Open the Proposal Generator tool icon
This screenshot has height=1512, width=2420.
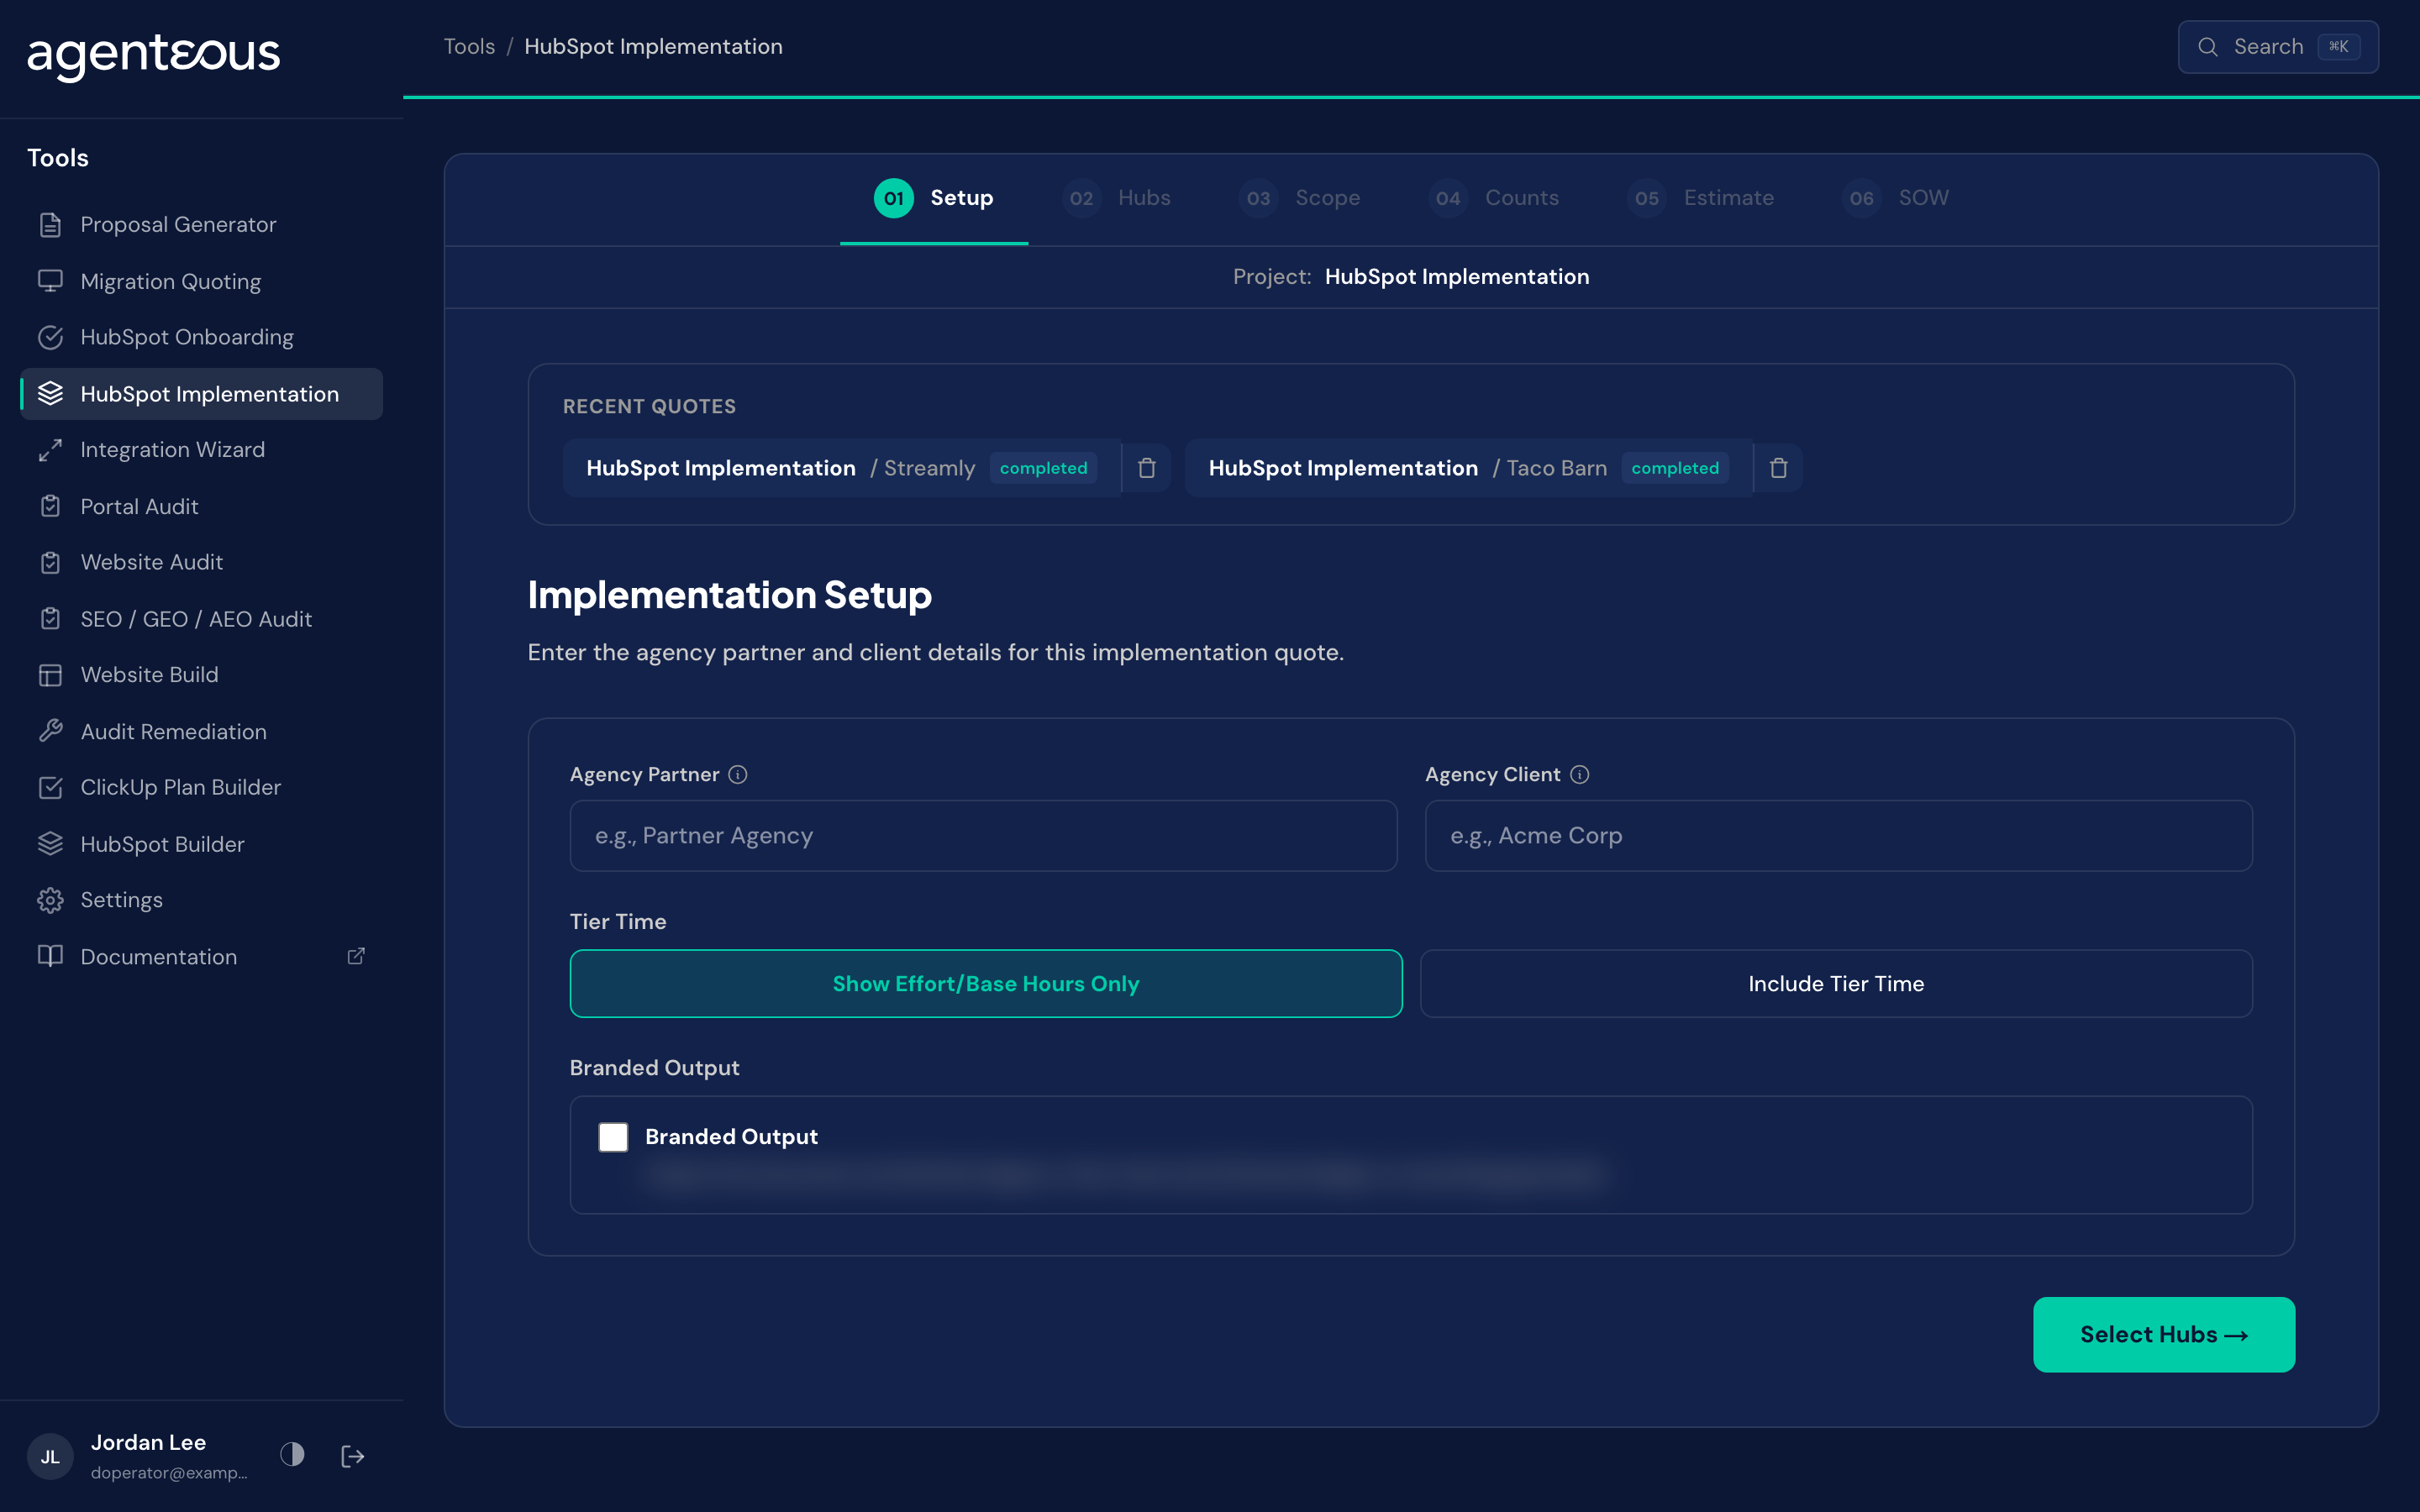(x=50, y=225)
